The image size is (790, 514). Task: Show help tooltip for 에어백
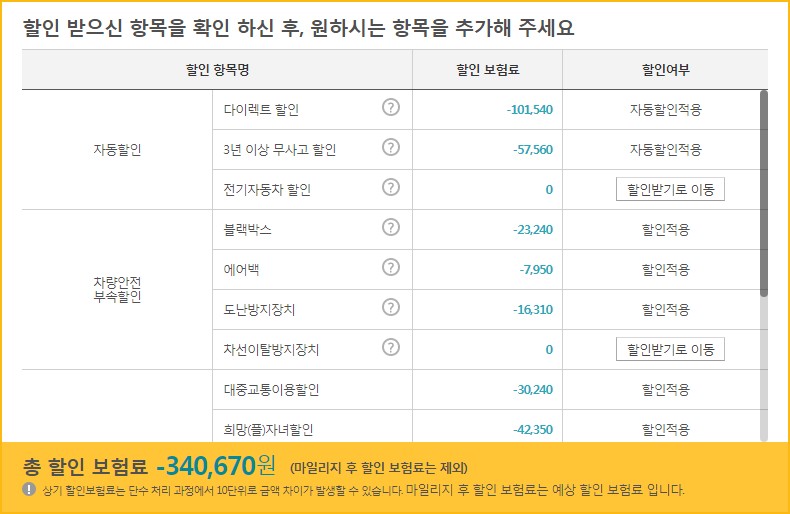tap(390, 268)
